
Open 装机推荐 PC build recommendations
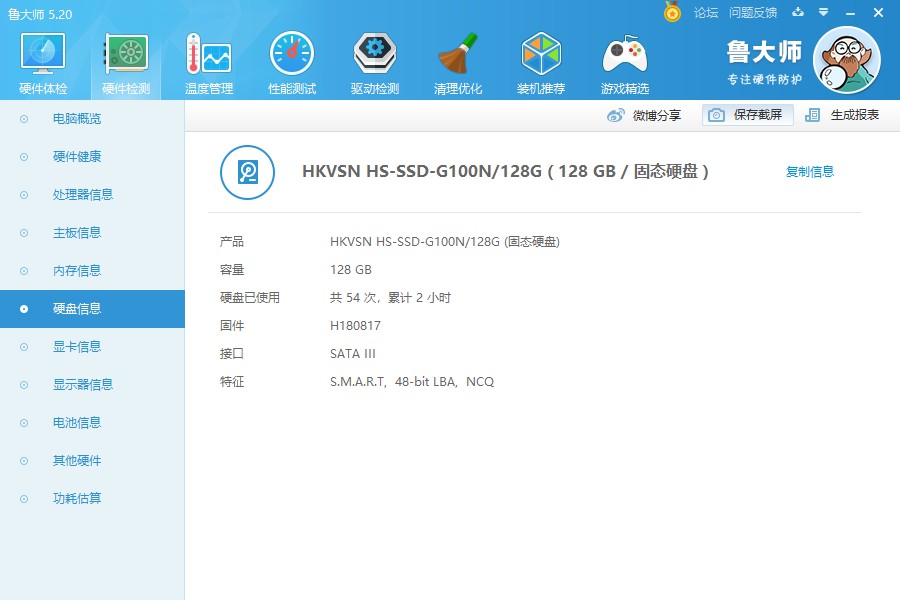tap(540, 60)
